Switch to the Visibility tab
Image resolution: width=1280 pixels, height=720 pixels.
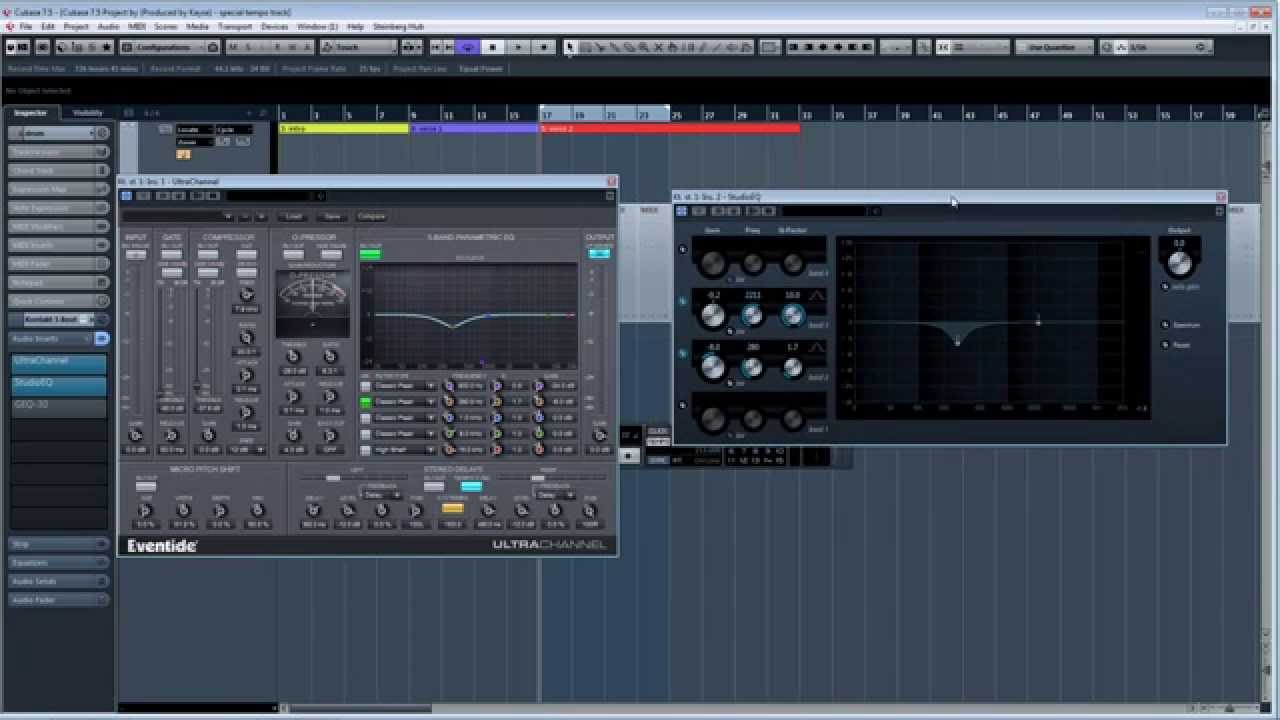(88, 113)
